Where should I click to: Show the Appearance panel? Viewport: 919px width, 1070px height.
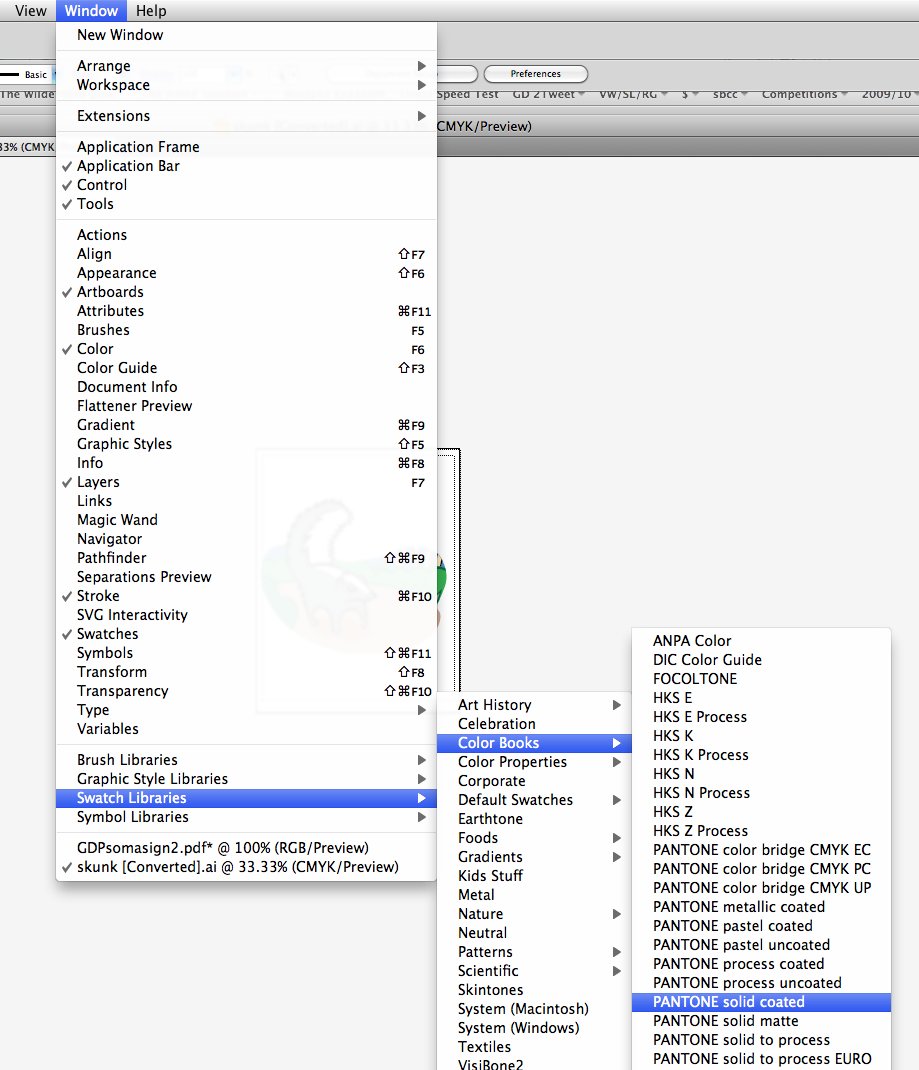(246, 273)
